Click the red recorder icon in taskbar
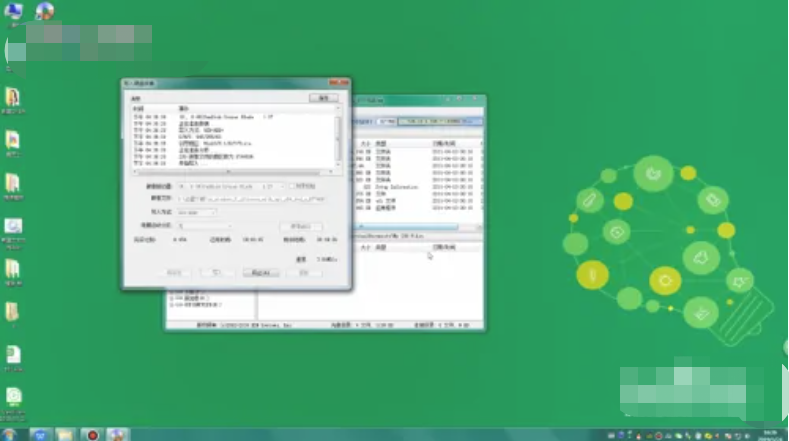789x441 pixels. point(92,434)
